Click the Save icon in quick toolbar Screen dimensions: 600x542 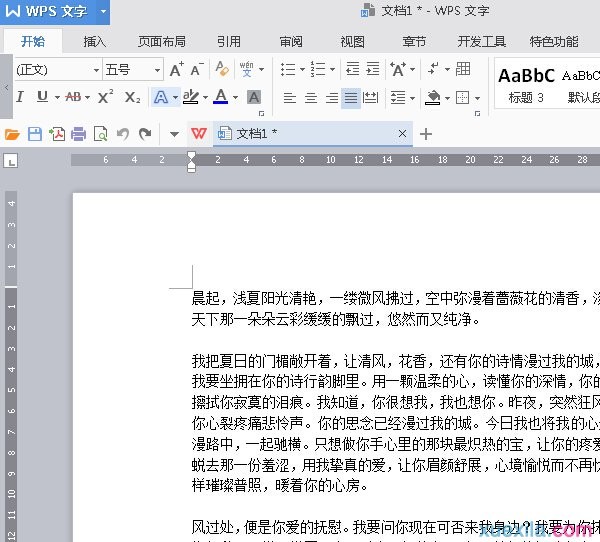[35, 134]
